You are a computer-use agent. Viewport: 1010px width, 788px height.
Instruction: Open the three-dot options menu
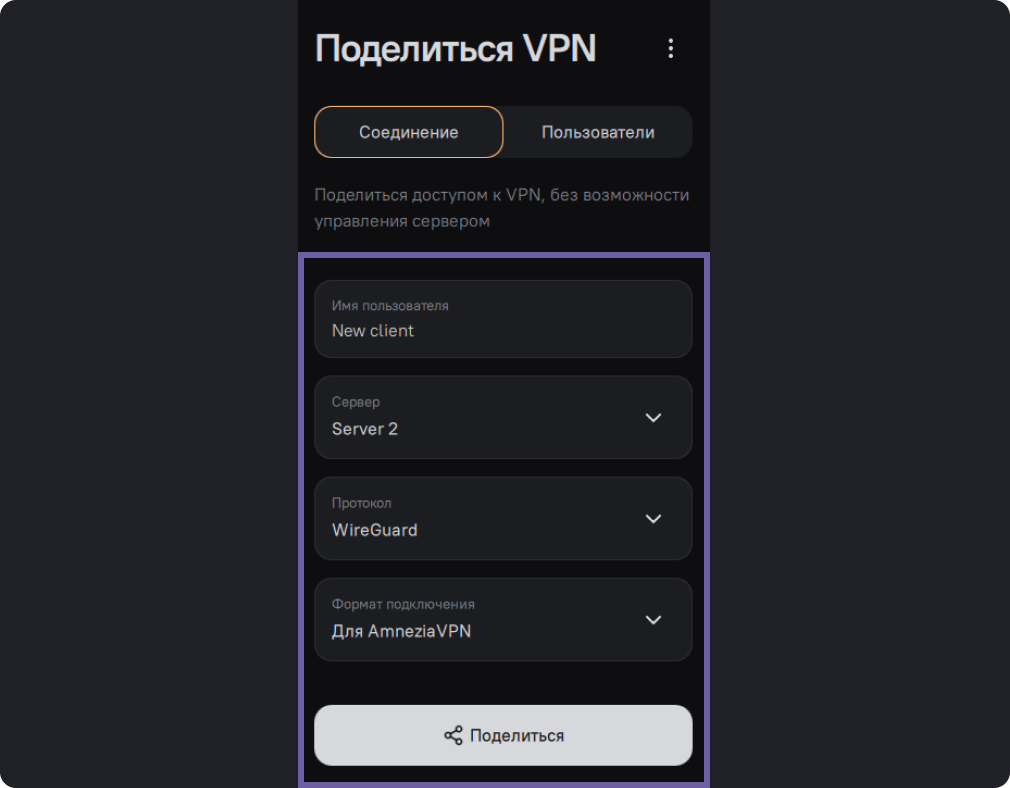[671, 49]
